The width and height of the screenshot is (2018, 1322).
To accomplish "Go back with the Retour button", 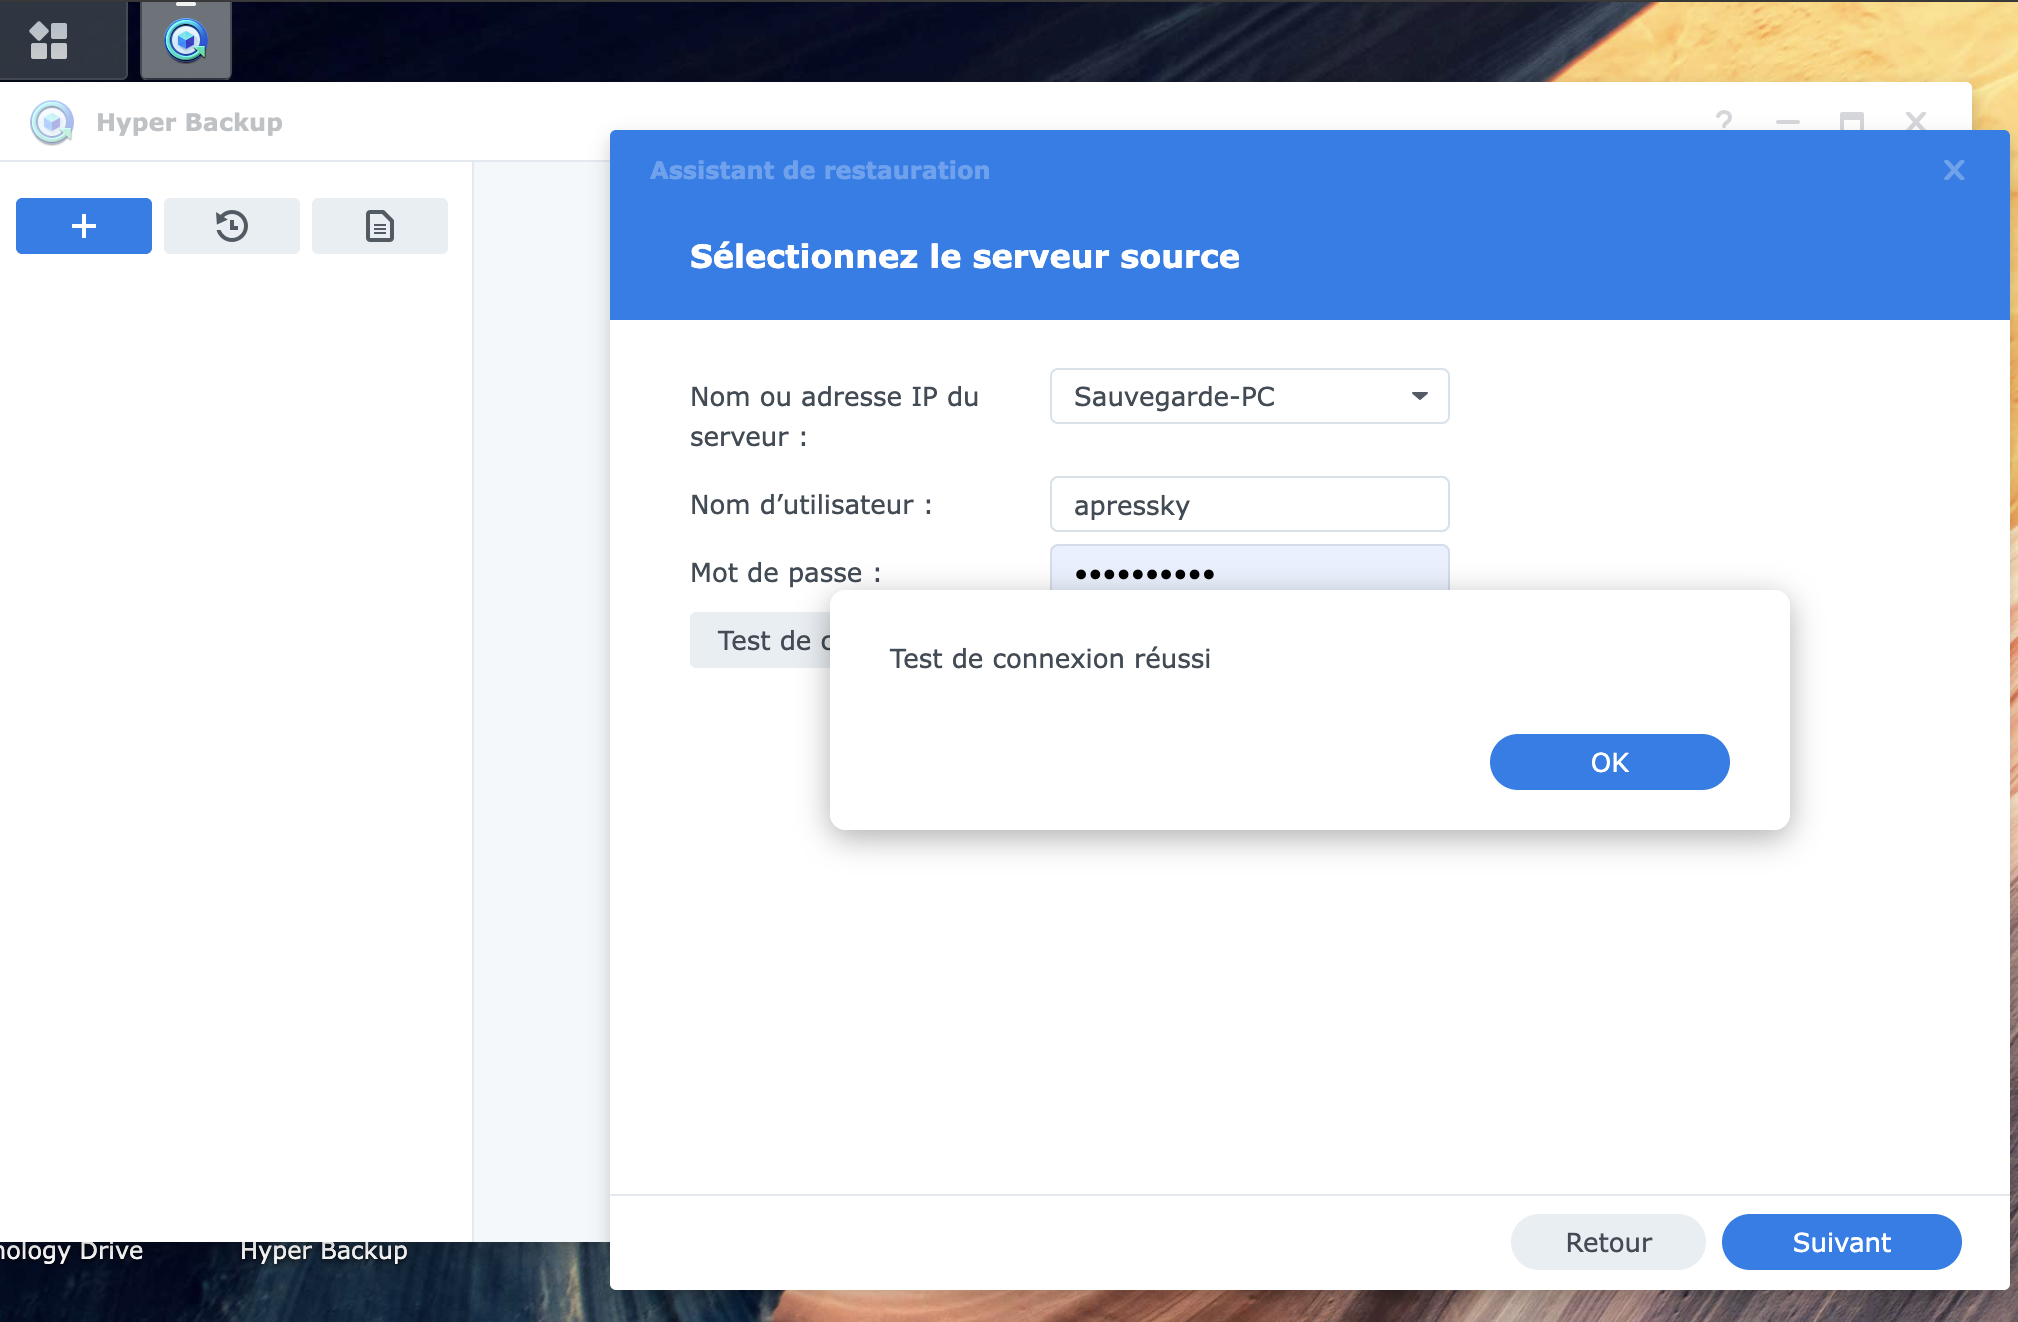I will [x=1608, y=1242].
